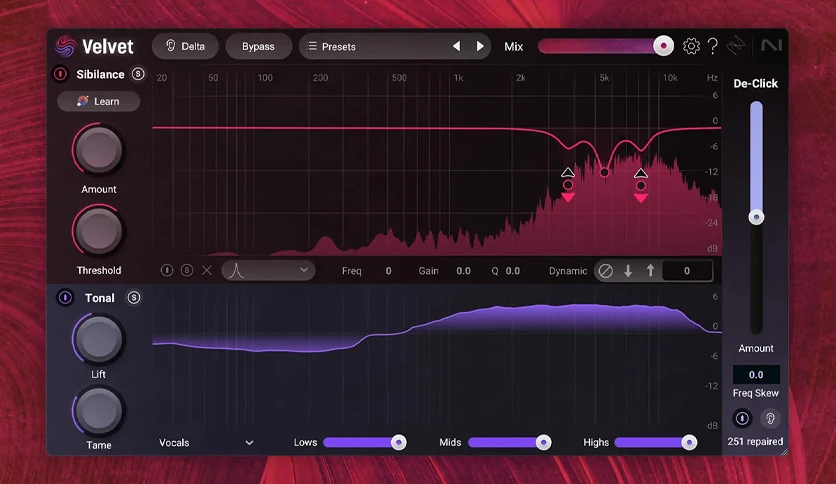
Task: Click the De-Click heading text
Action: [x=755, y=84]
